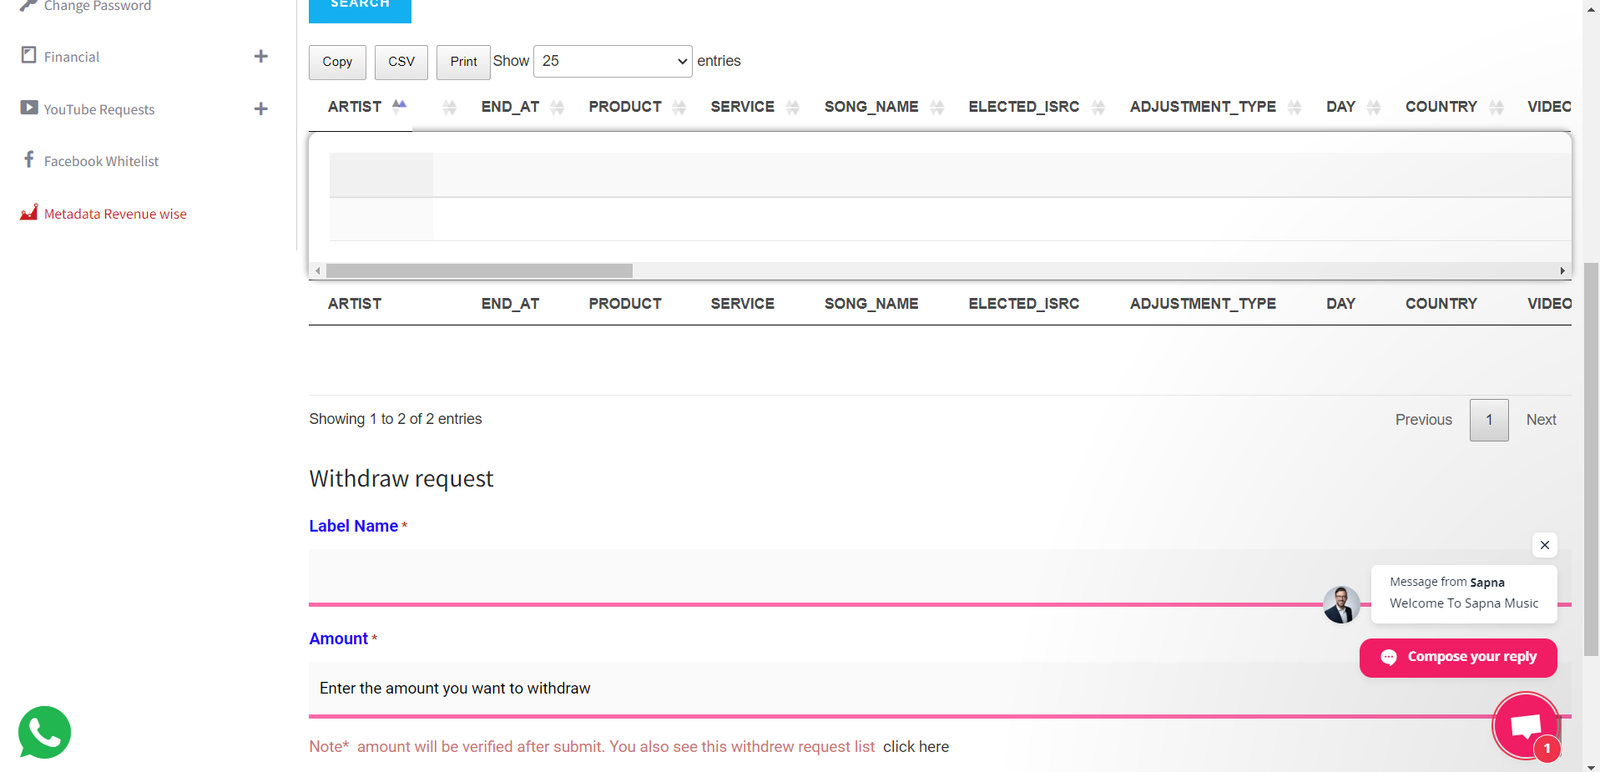This screenshot has height=772, width=1600.
Task: Open the pink live chat bubble icon
Action: pos(1525,726)
